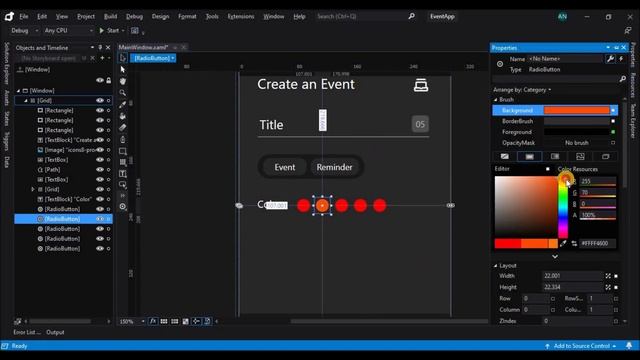Click the new storyboard plus icon
Viewport: 640px width, 360px height.
[102, 58]
